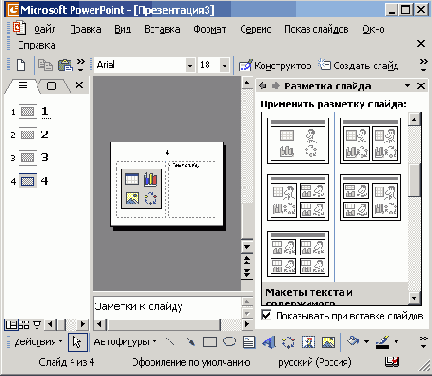
Task: Toggle the show-when-inserting-slides checkbox
Action: click(266, 315)
